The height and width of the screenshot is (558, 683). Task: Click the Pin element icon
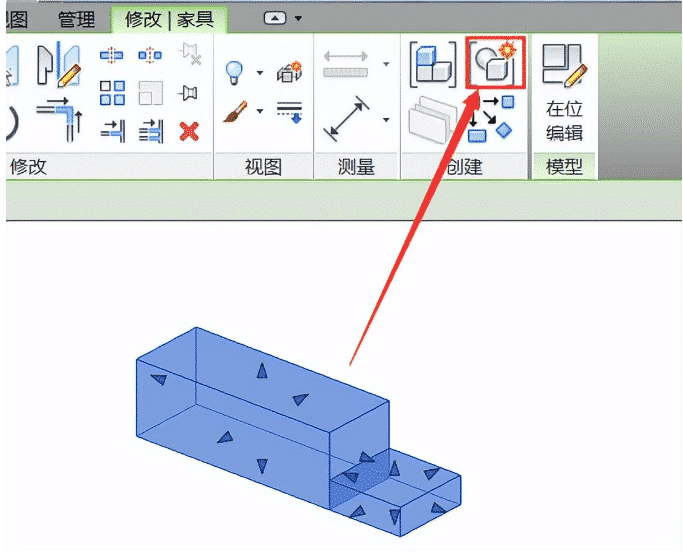pos(188,93)
